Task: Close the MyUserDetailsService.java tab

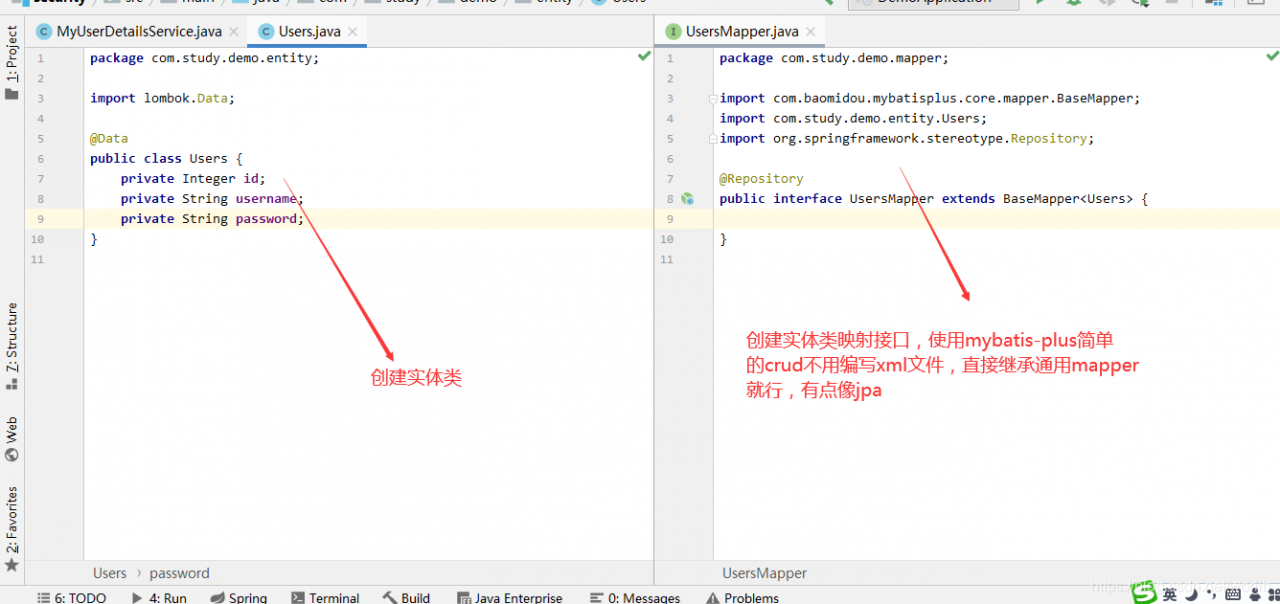Action: pos(234,32)
